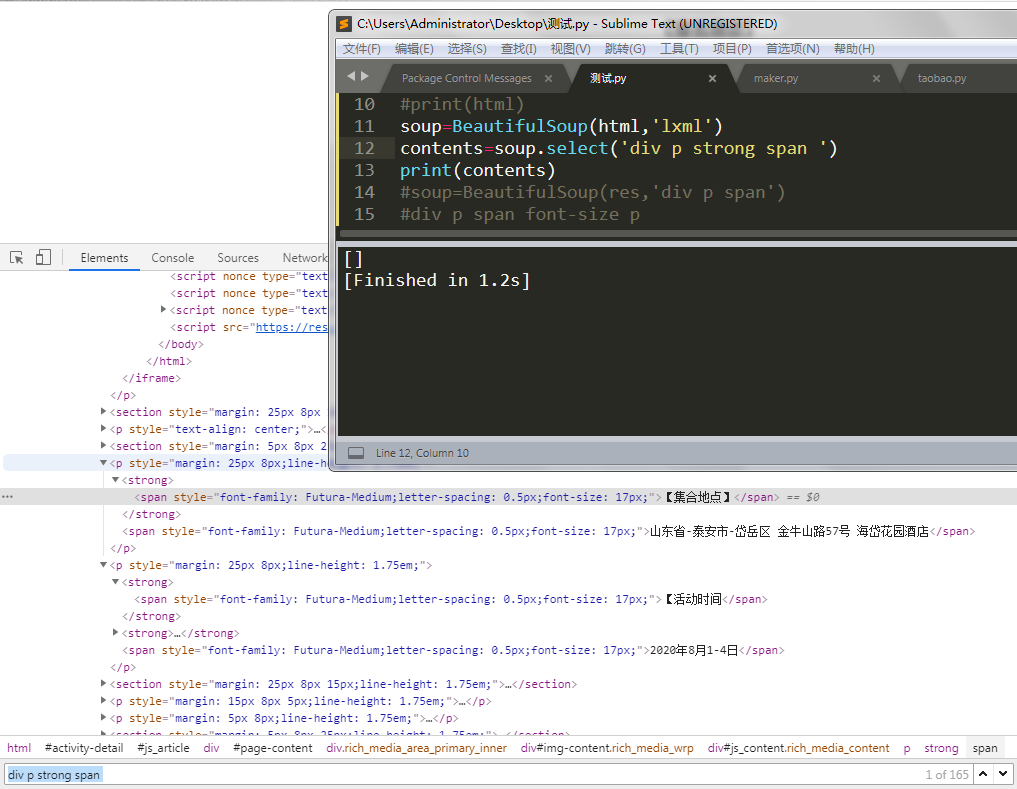Select strong in the DevTools breadcrumb
The width and height of the screenshot is (1017, 789).
pyautogui.click(x=941, y=747)
